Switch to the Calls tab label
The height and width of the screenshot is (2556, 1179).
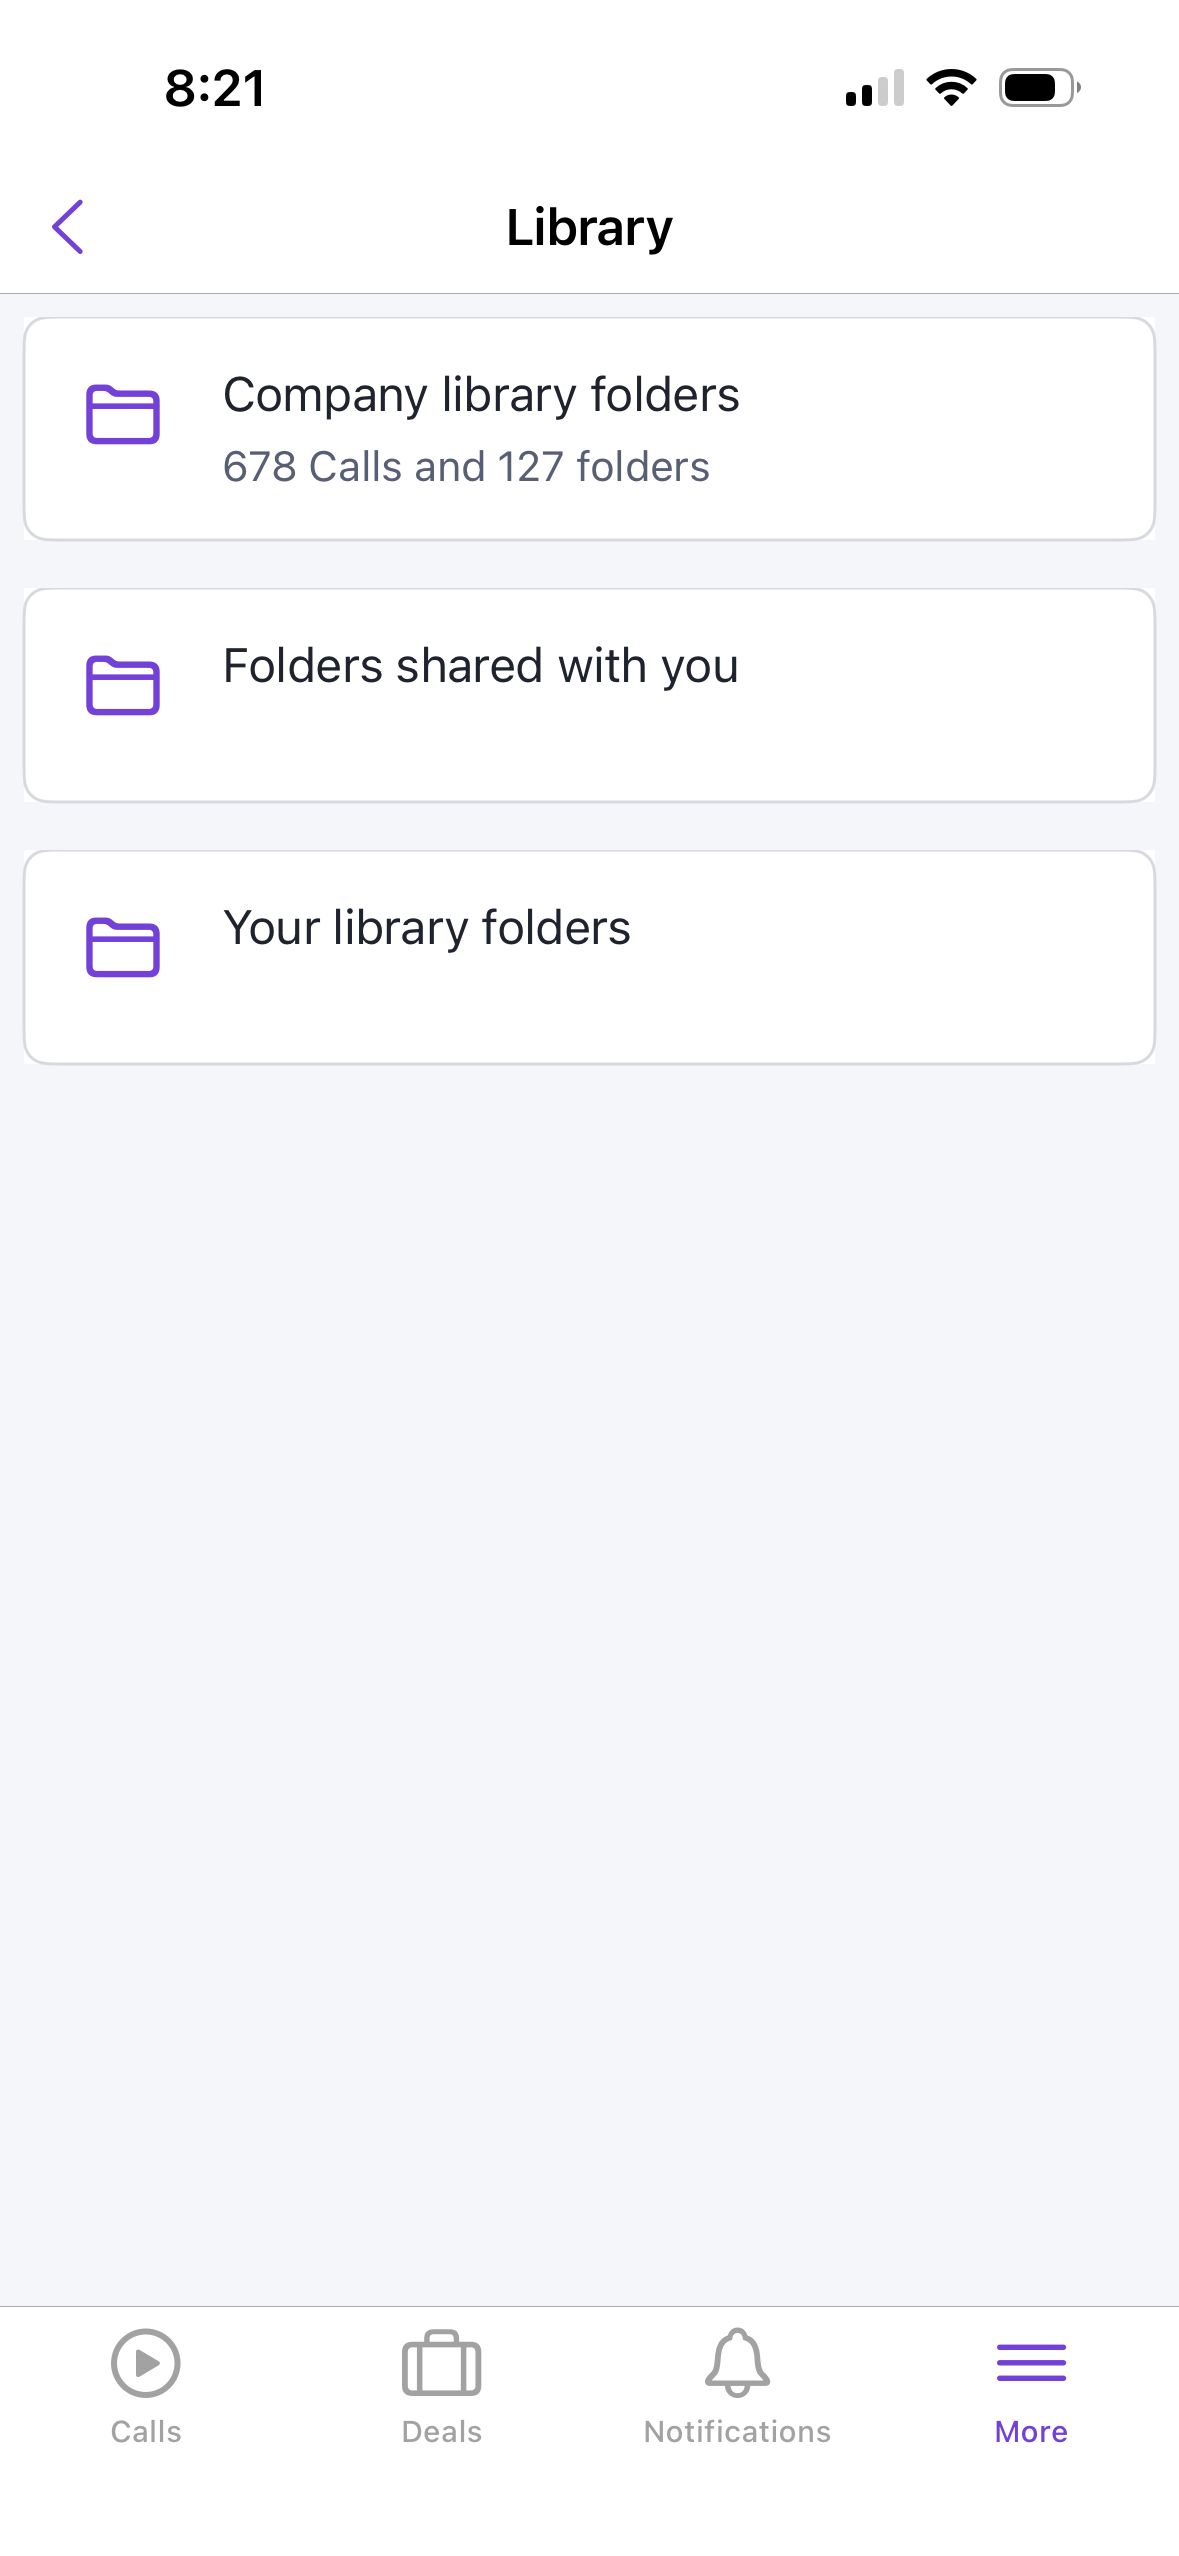click(x=146, y=2431)
